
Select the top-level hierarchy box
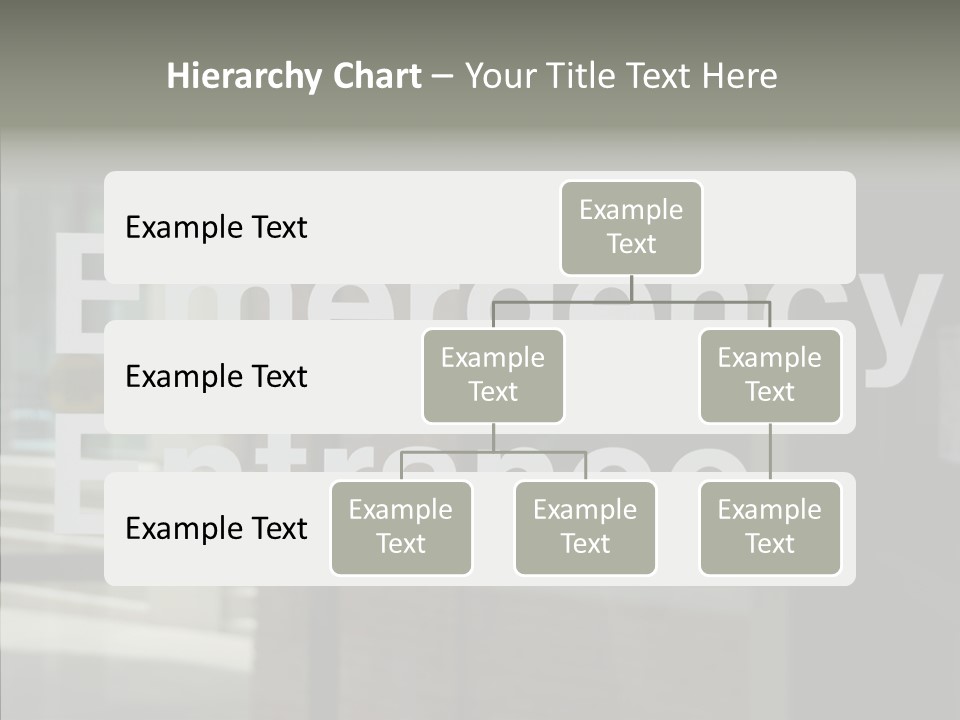[631, 228]
